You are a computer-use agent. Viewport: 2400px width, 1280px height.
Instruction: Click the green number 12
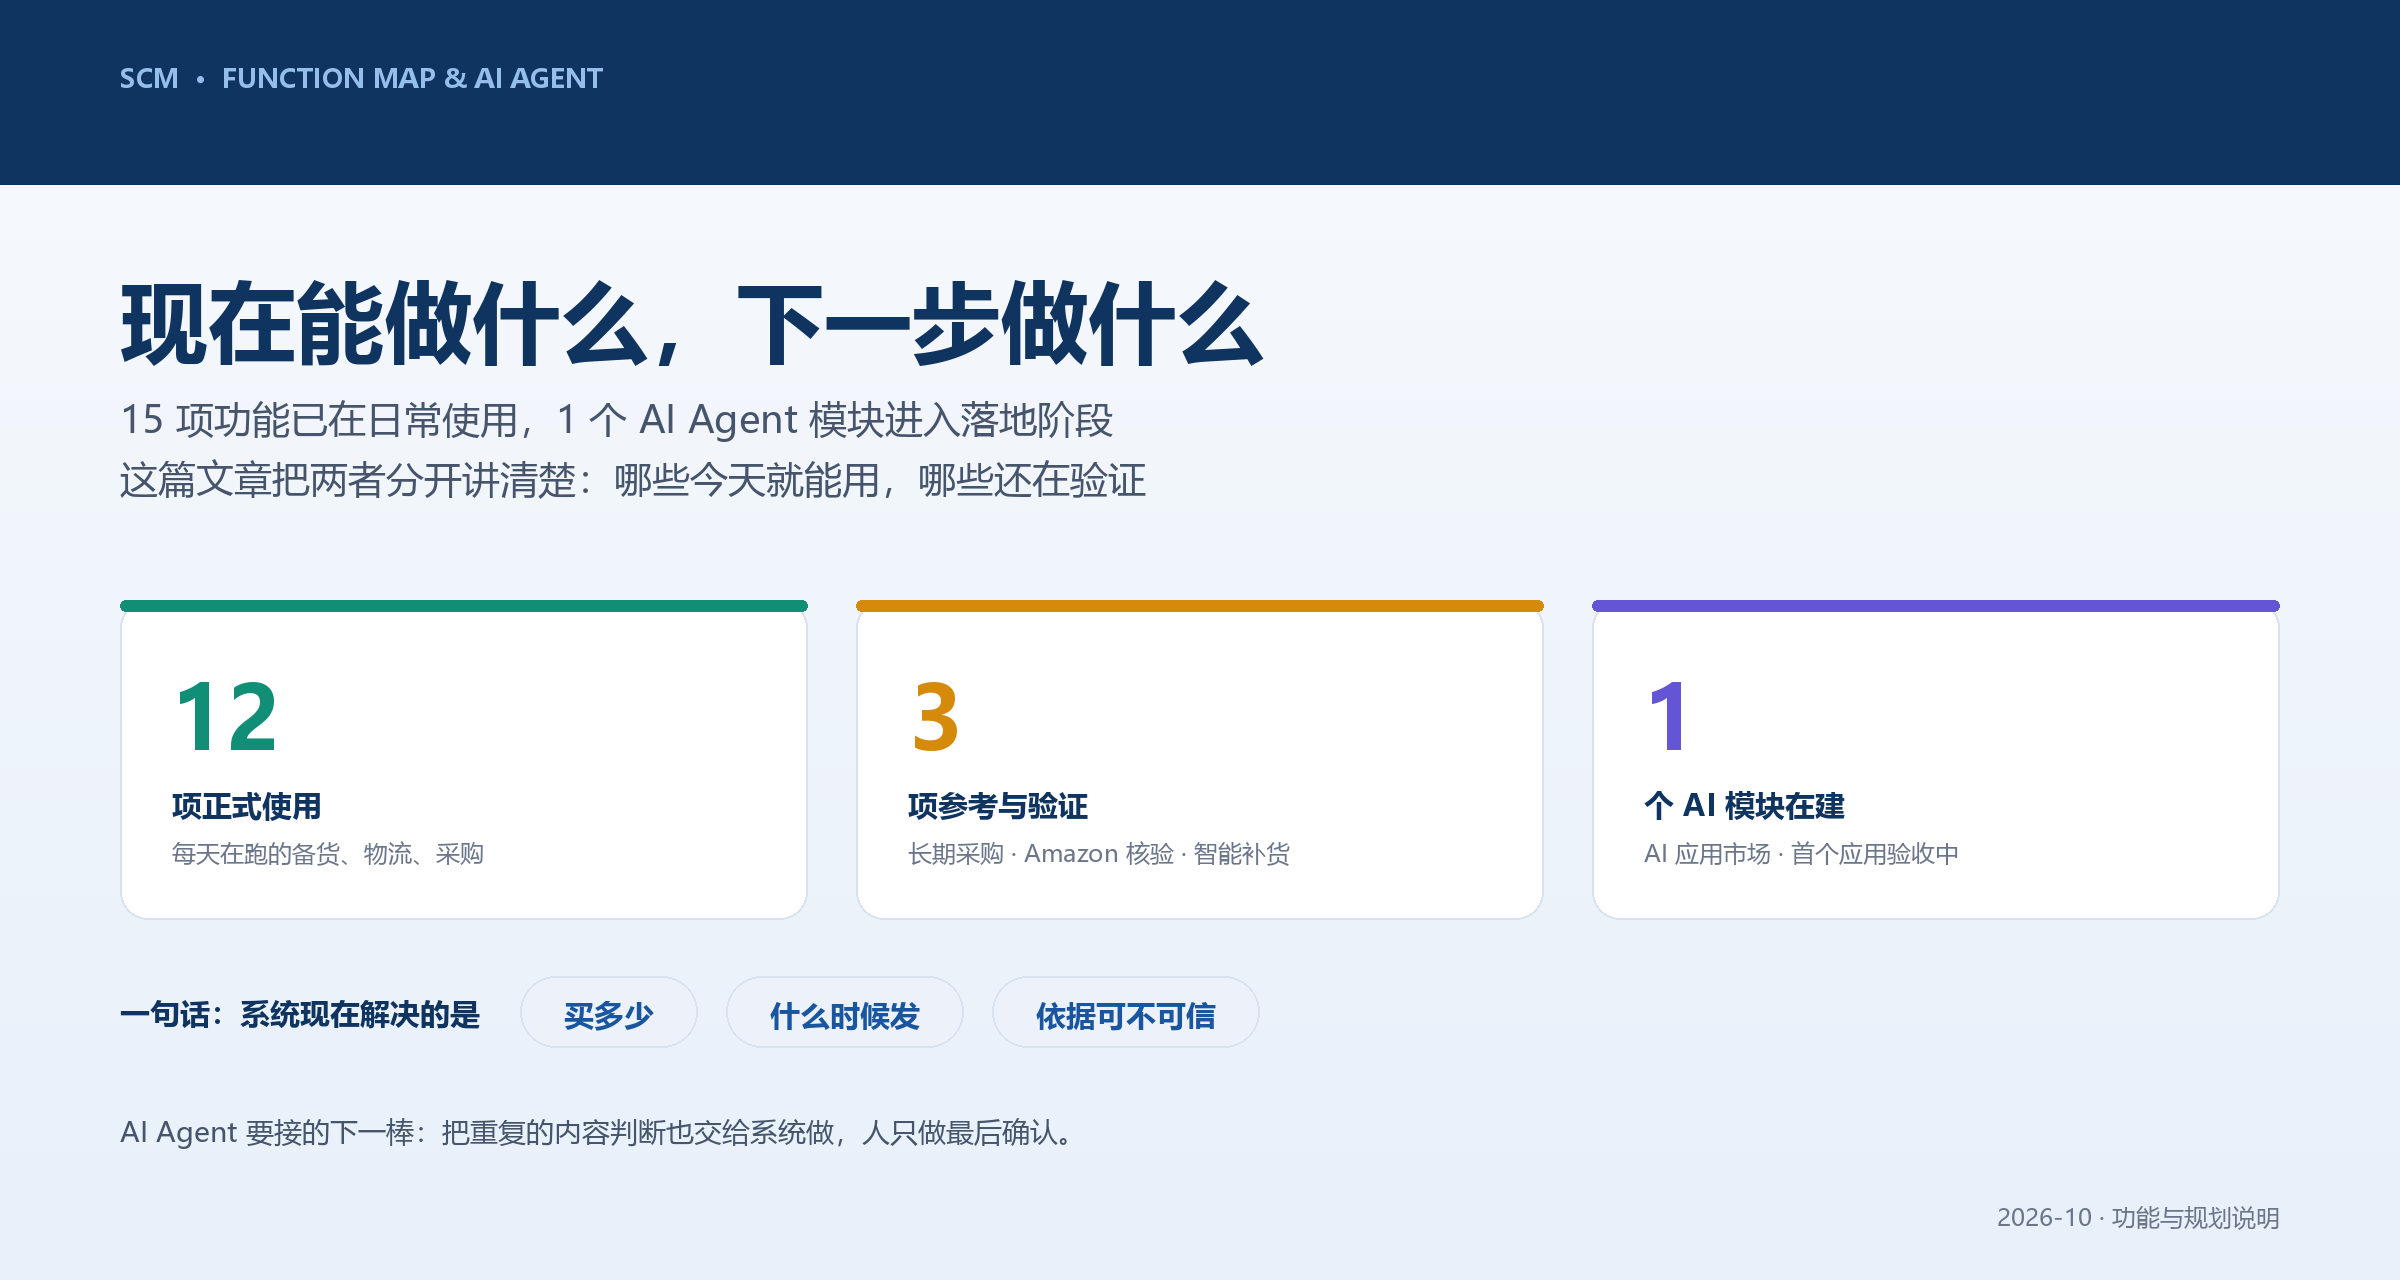(227, 716)
